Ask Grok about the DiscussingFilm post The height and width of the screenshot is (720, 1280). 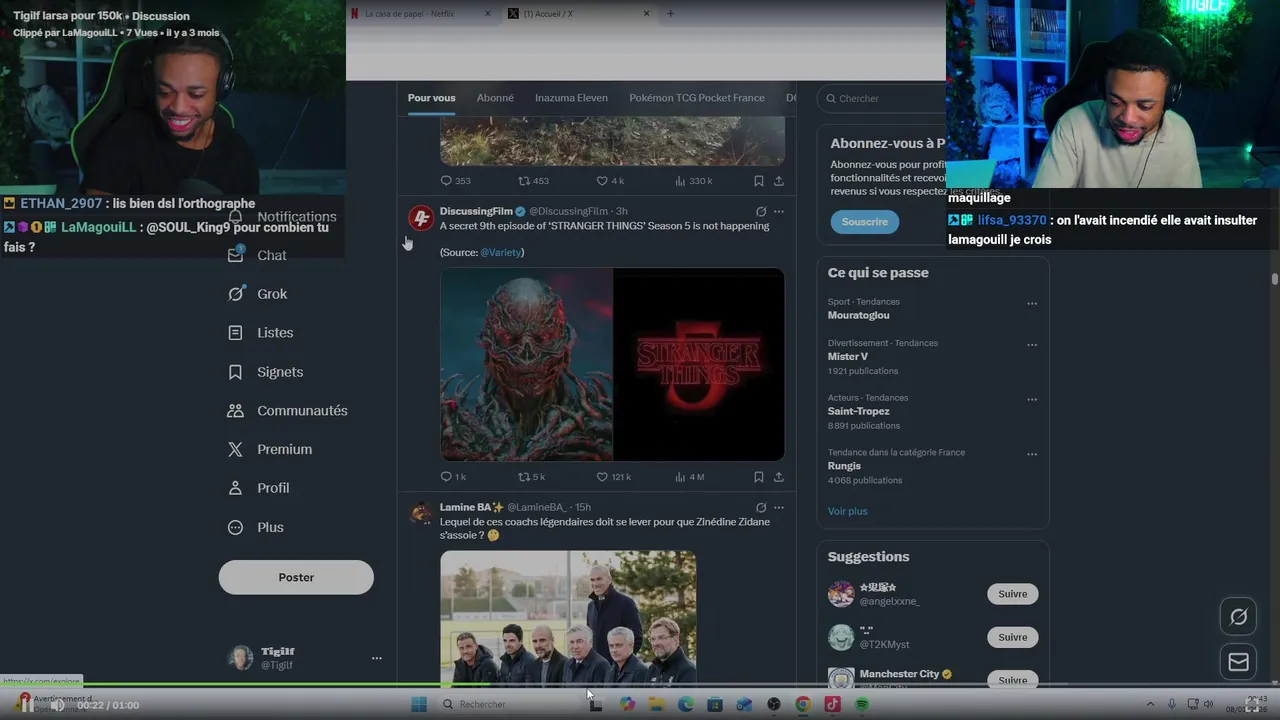point(761,212)
